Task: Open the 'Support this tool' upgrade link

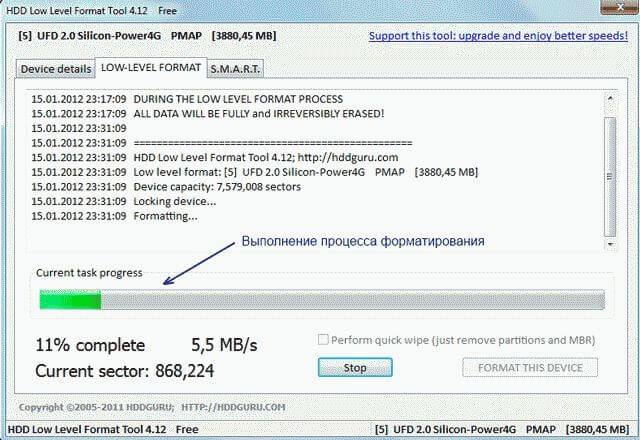Action: [x=498, y=36]
